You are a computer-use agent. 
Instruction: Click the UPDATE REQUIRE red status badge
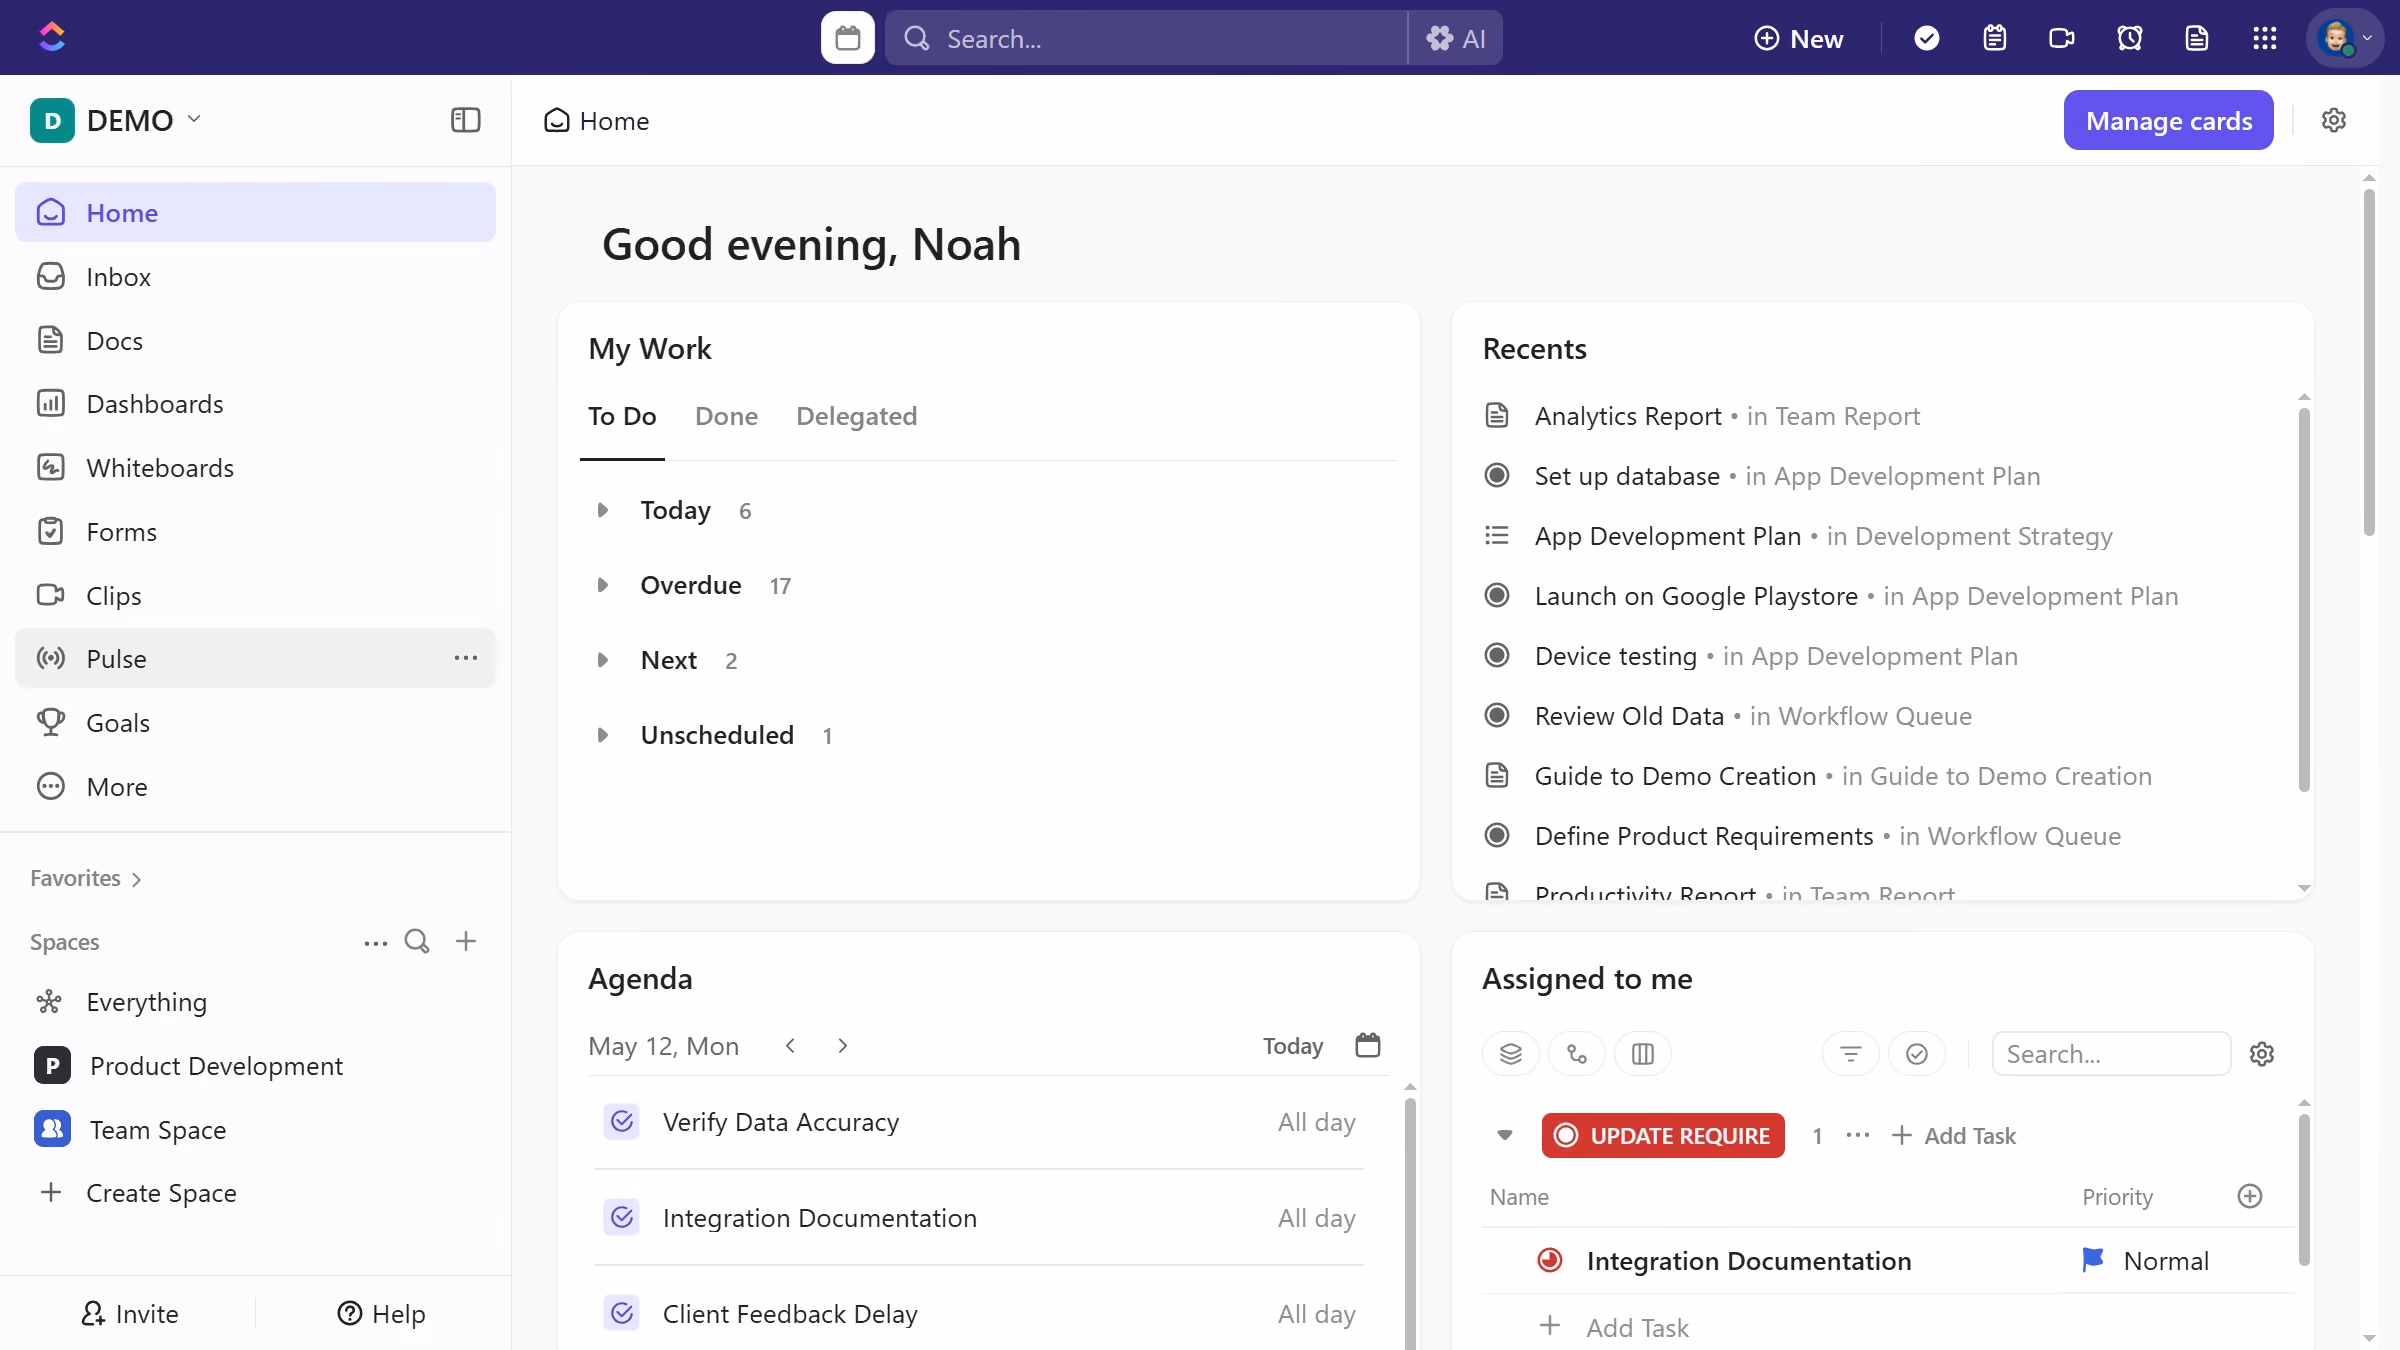(1662, 1135)
